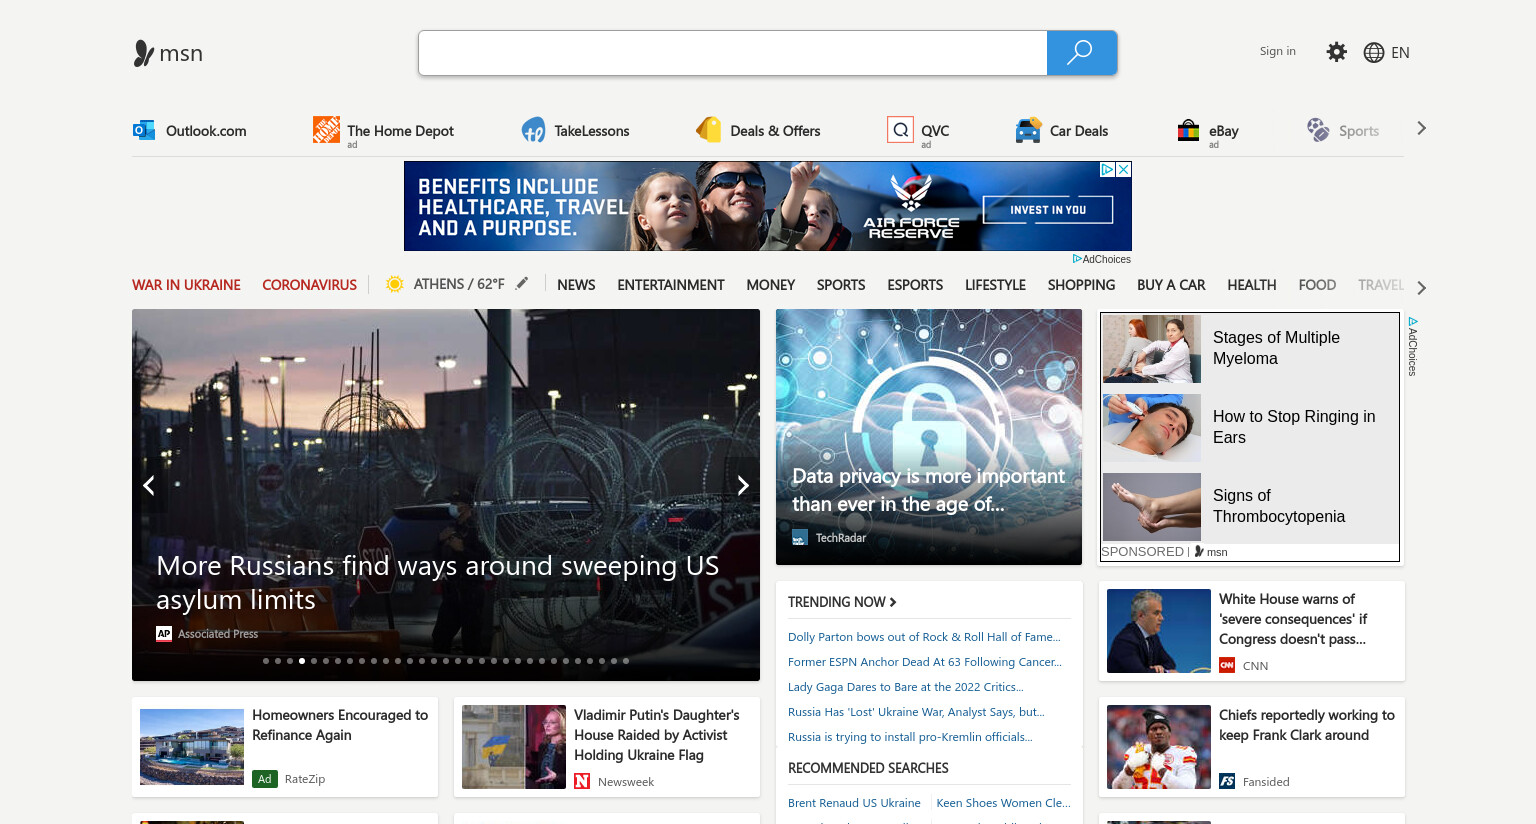Screen dimensions: 1536x824
Task: Go to the LIFESTYLE tab
Action: (x=995, y=285)
